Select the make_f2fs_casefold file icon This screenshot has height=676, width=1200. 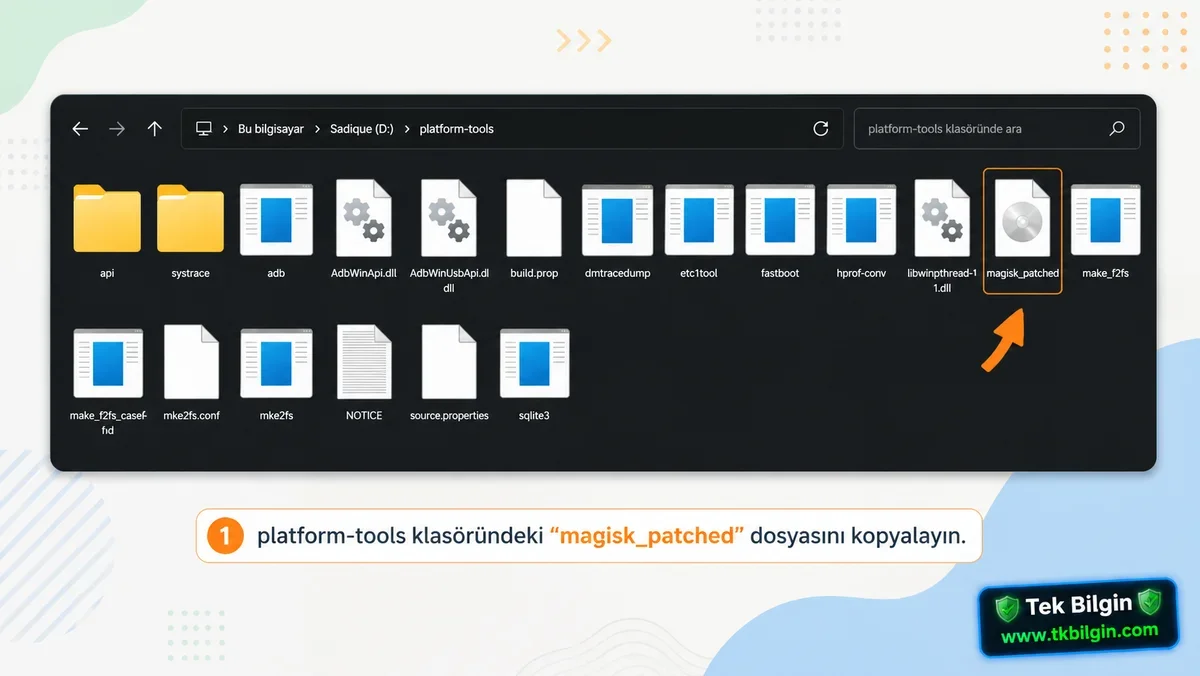point(107,364)
